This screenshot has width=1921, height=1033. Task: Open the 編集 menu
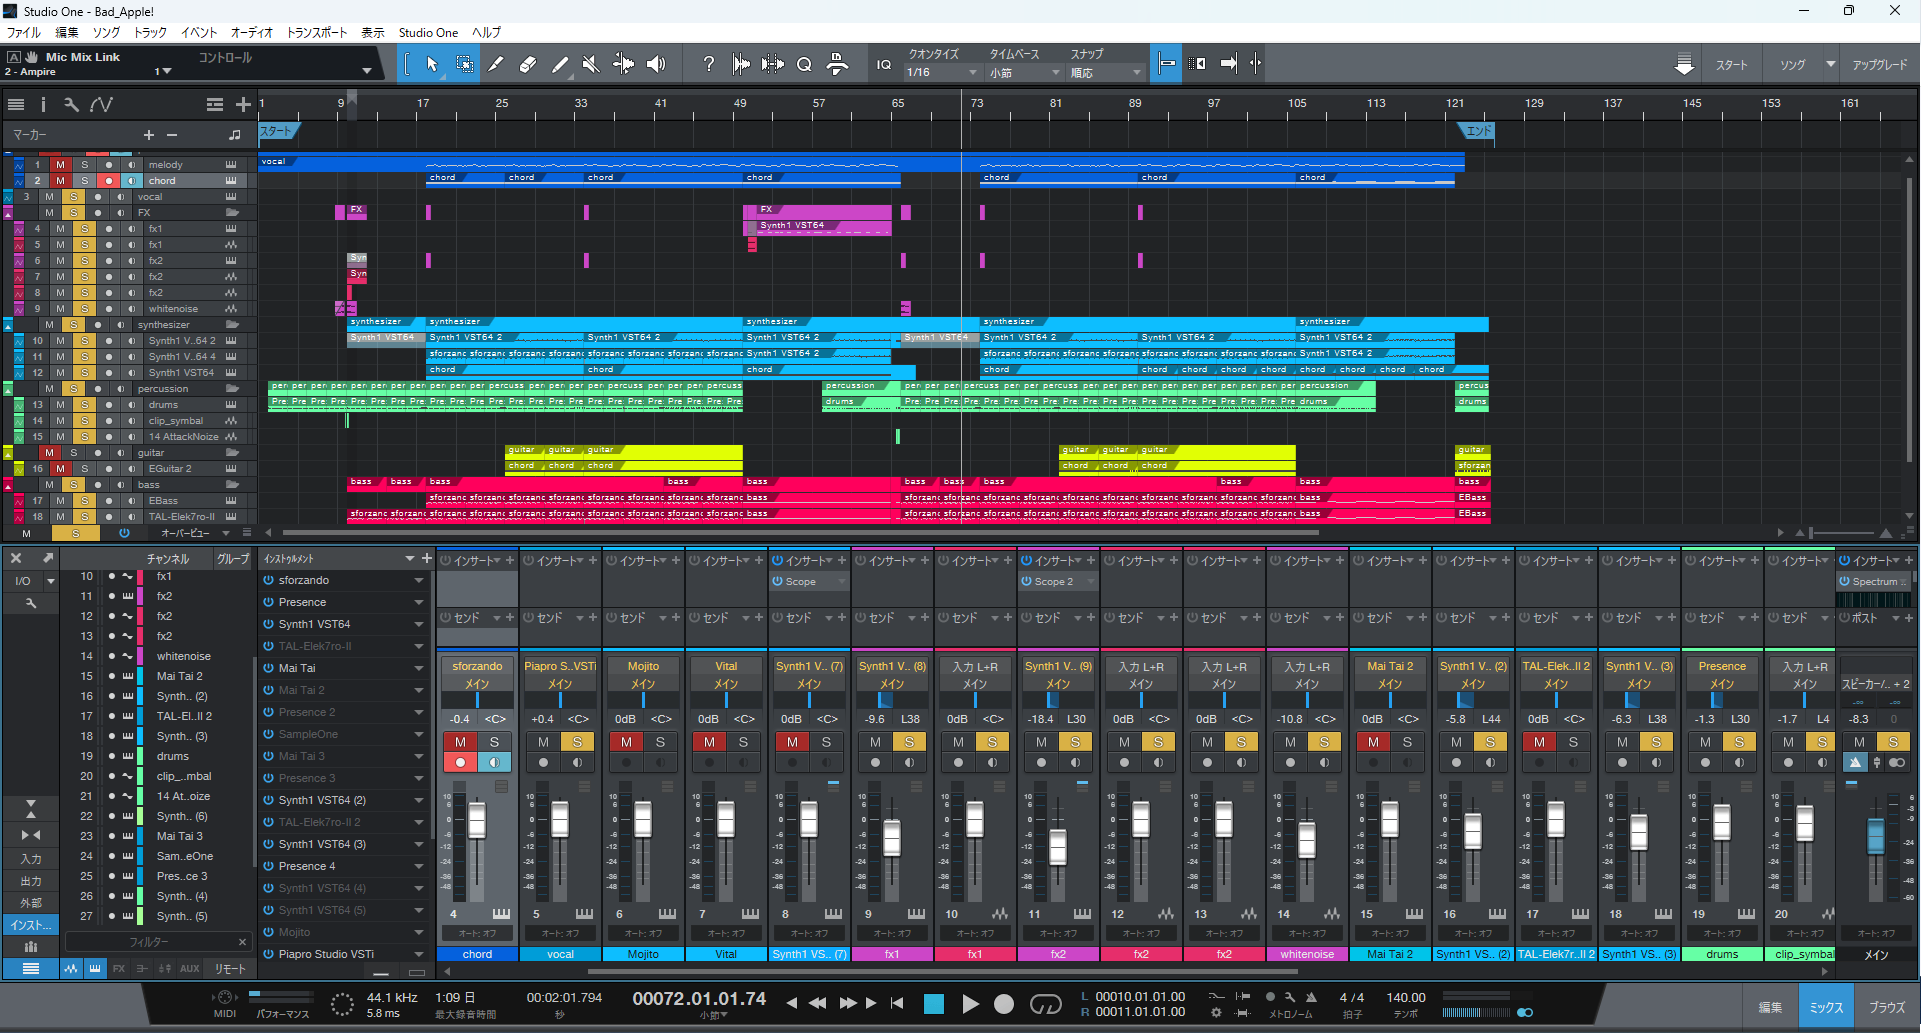click(x=67, y=32)
